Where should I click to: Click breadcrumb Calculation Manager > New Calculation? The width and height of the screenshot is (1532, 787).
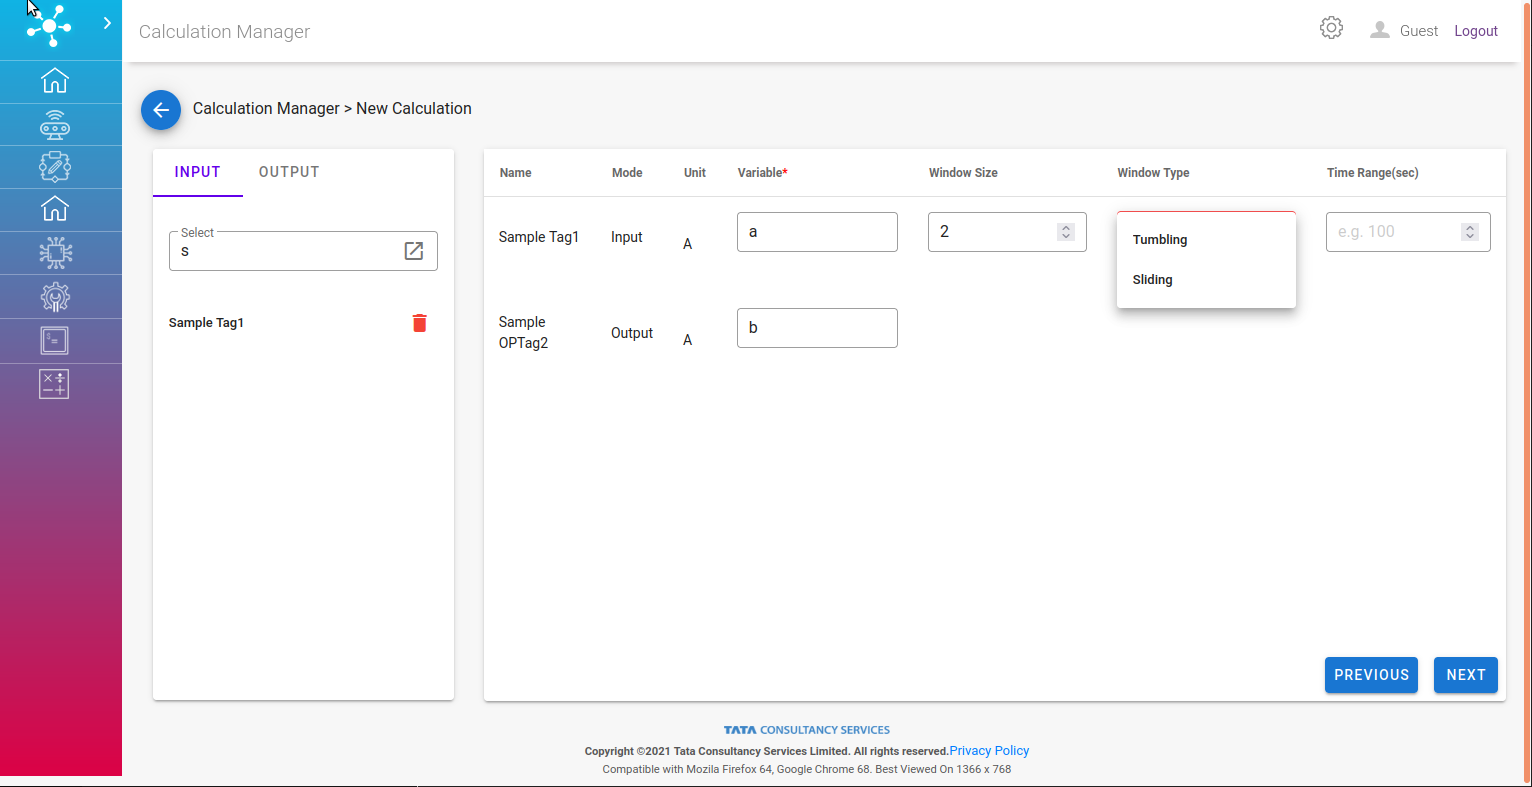332,109
